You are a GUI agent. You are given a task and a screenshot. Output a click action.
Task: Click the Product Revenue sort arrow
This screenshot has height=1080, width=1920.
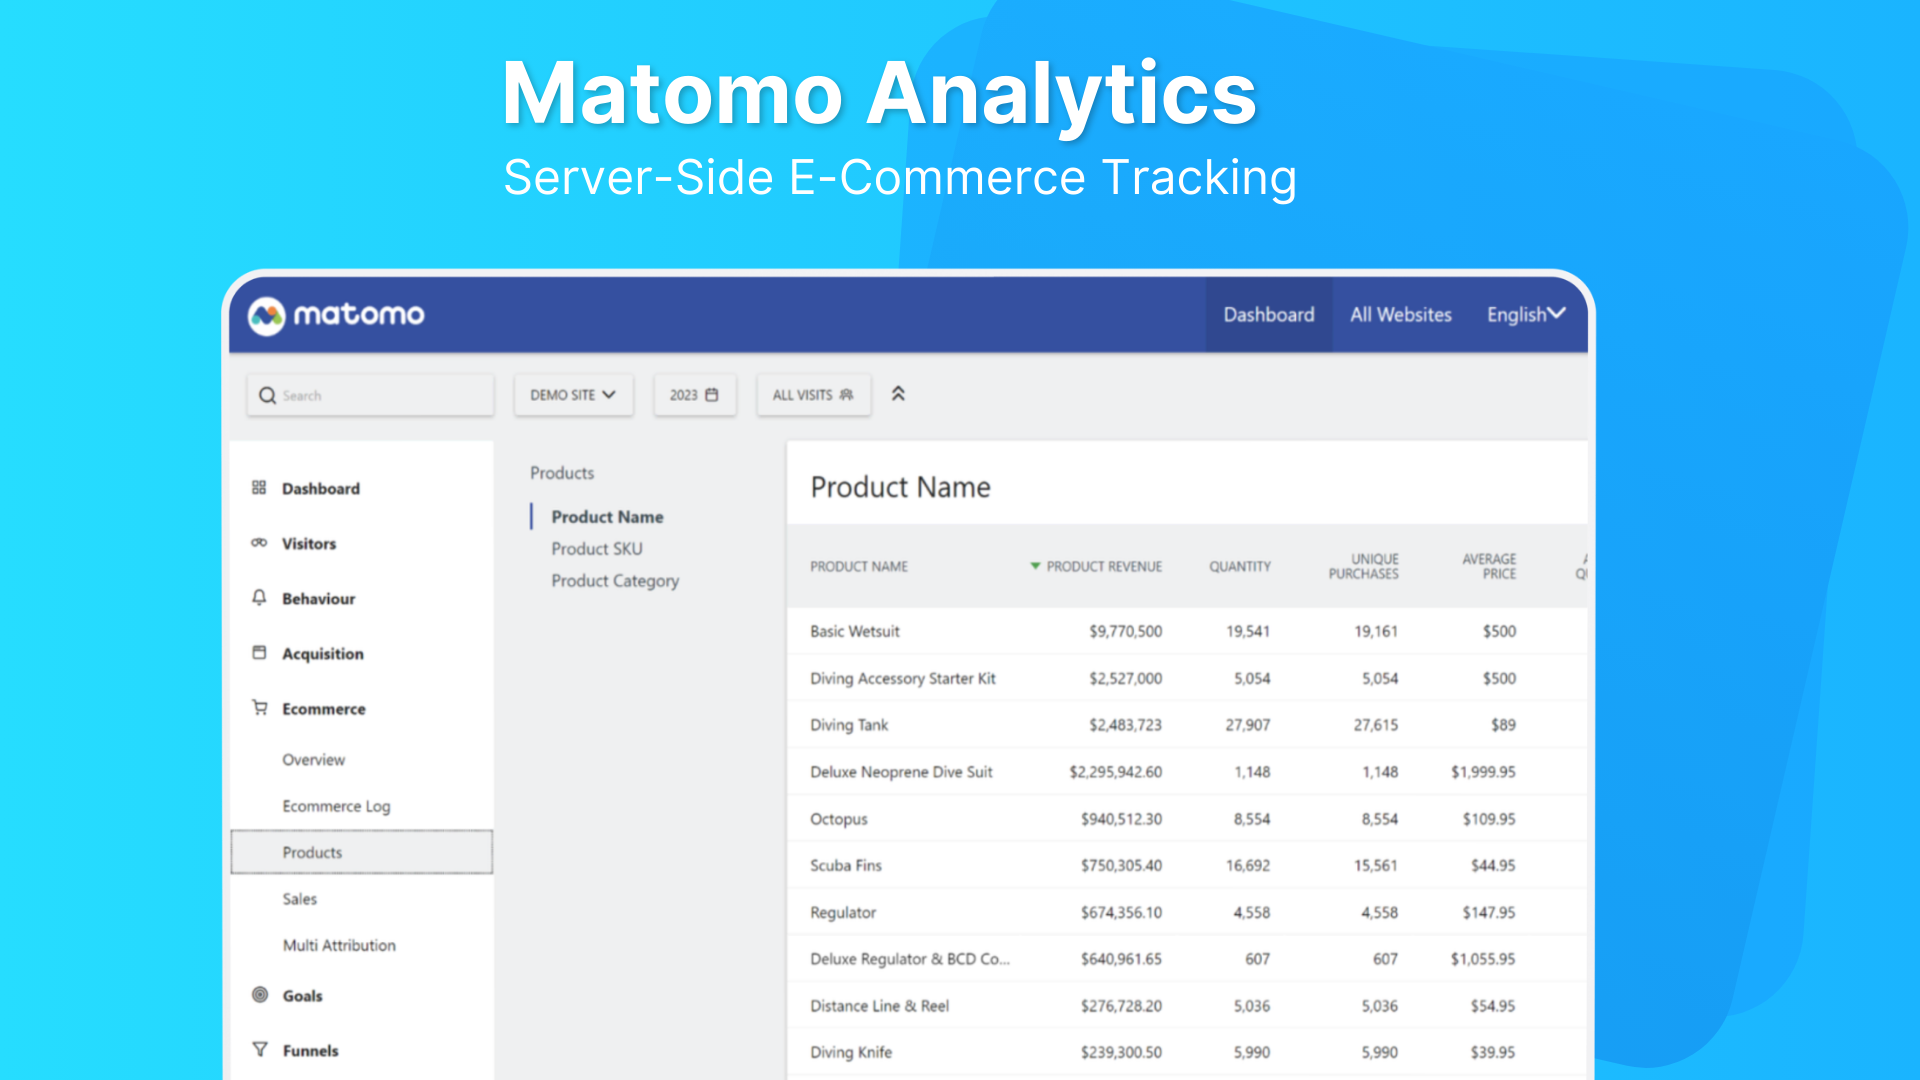point(1035,567)
